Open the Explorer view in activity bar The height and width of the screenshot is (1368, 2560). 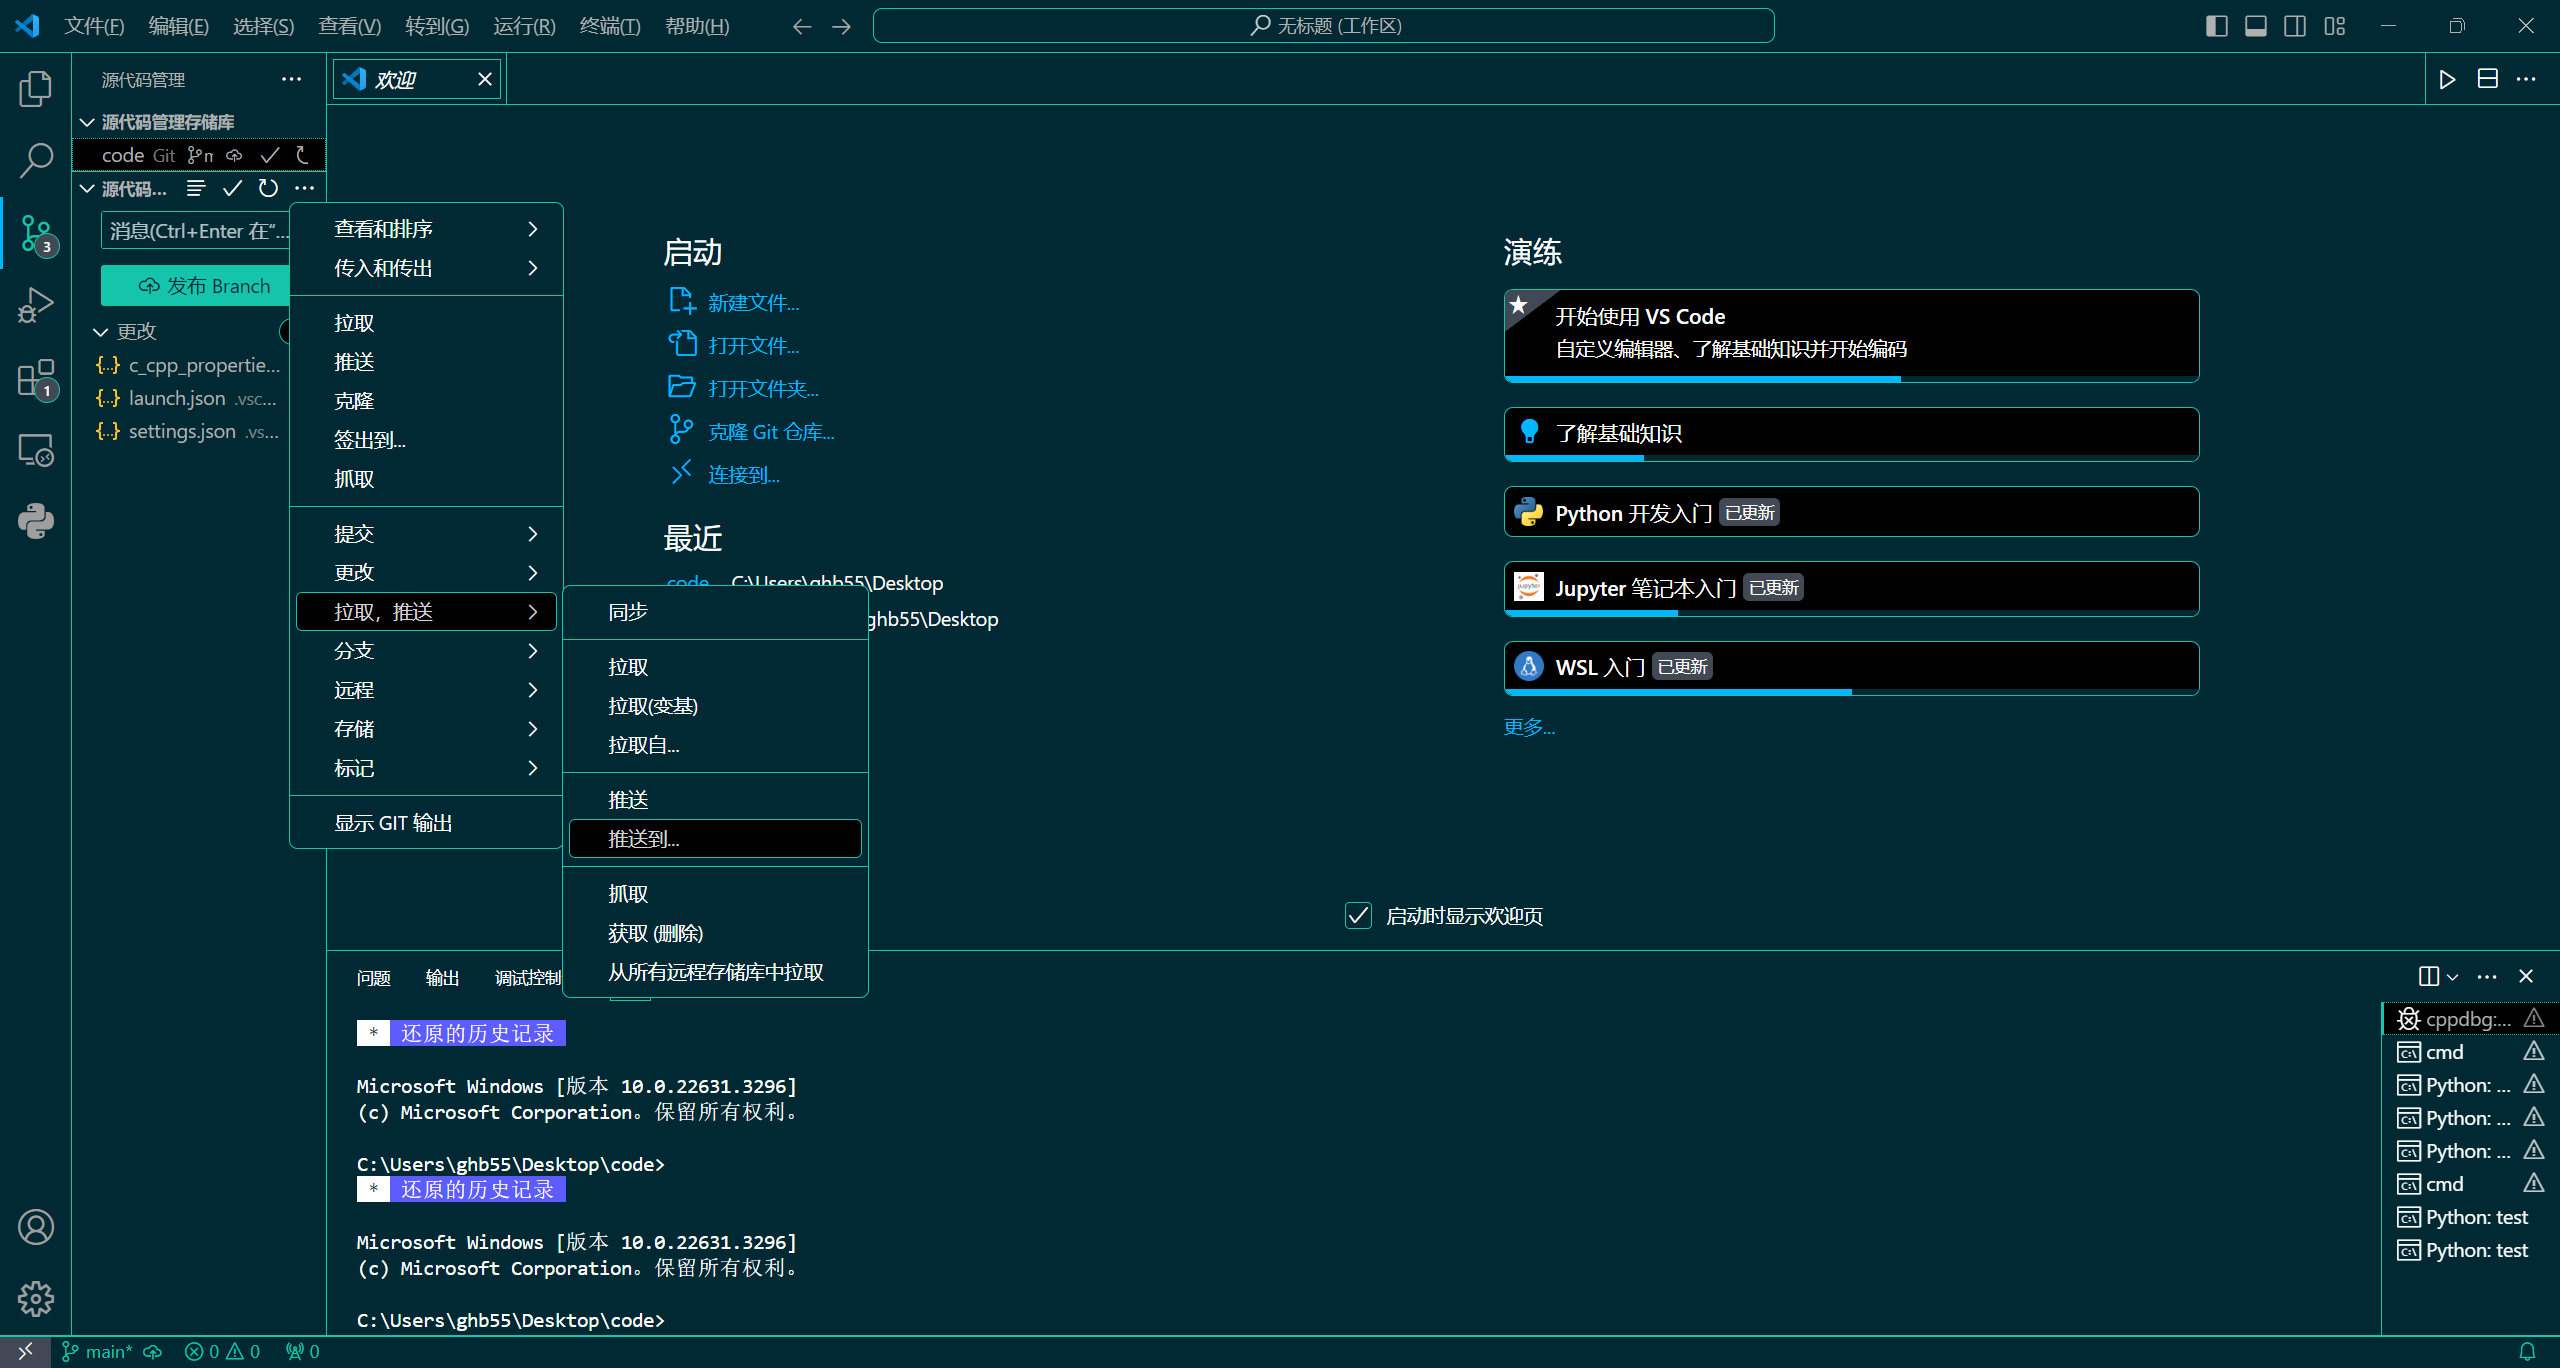point(36,89)
